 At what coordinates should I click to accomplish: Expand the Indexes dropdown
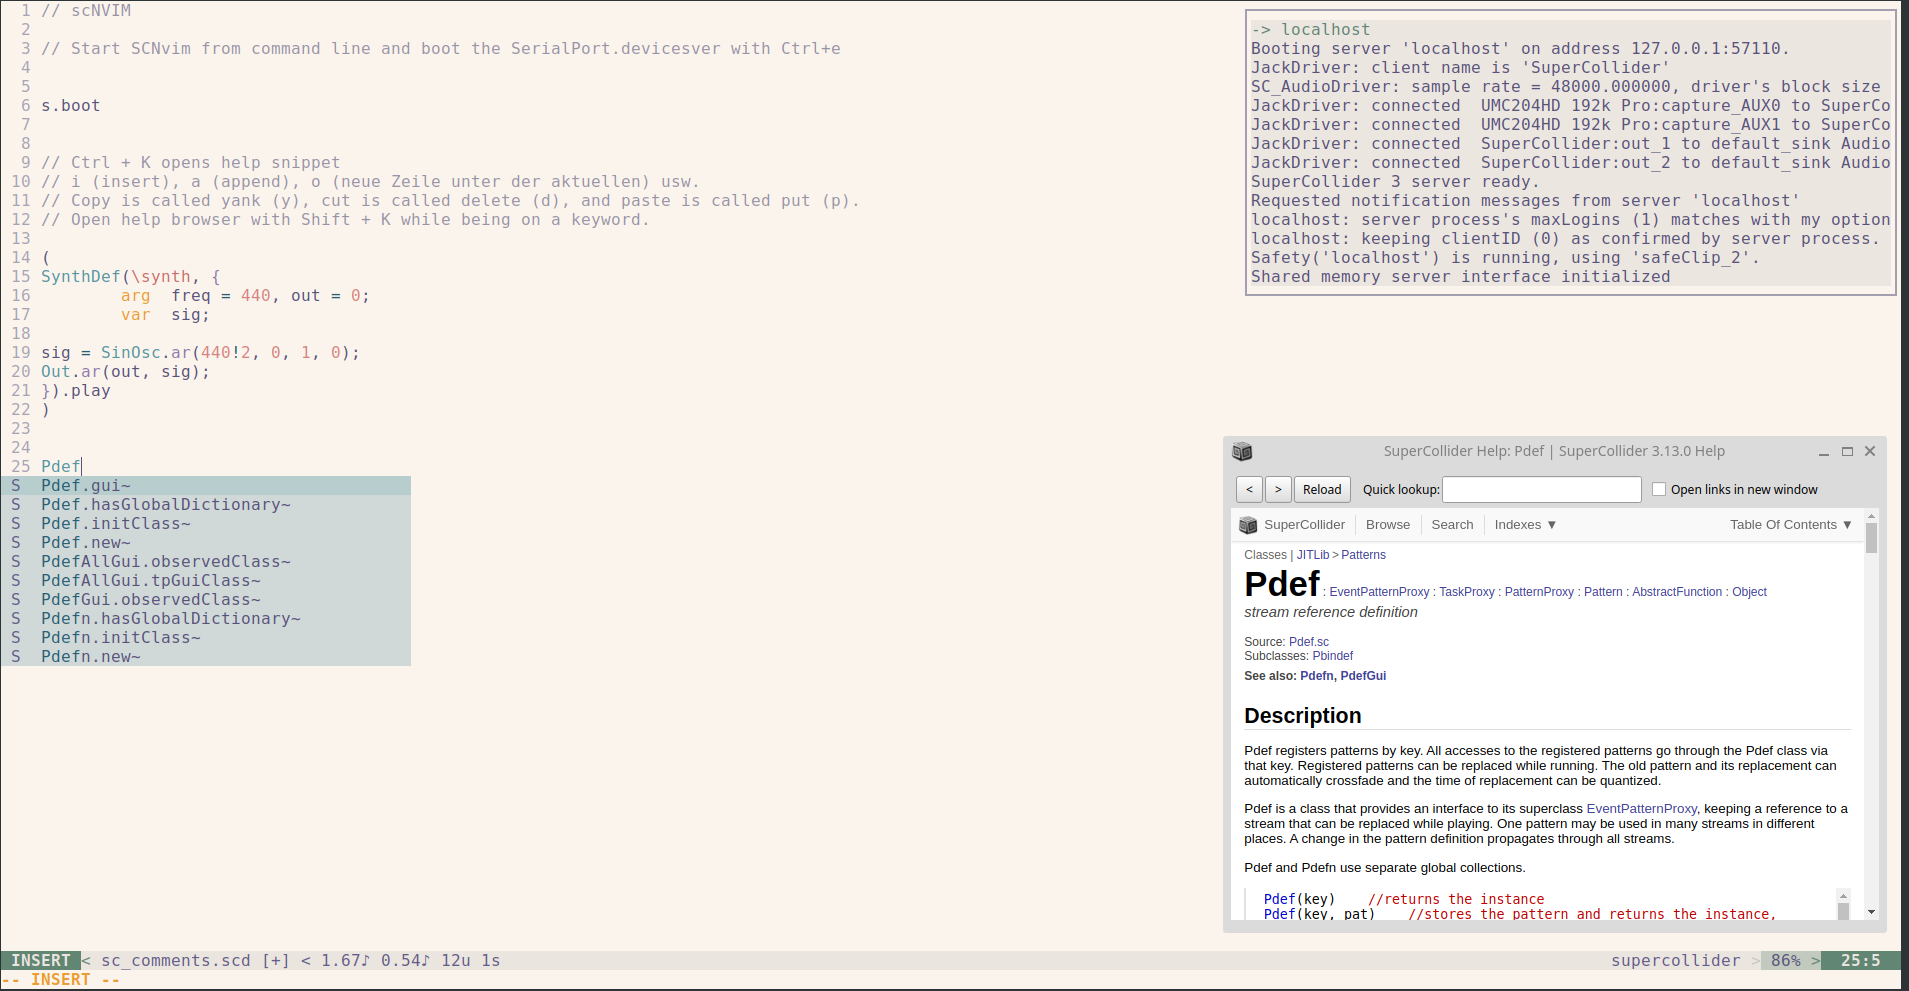click(1525, 525)
